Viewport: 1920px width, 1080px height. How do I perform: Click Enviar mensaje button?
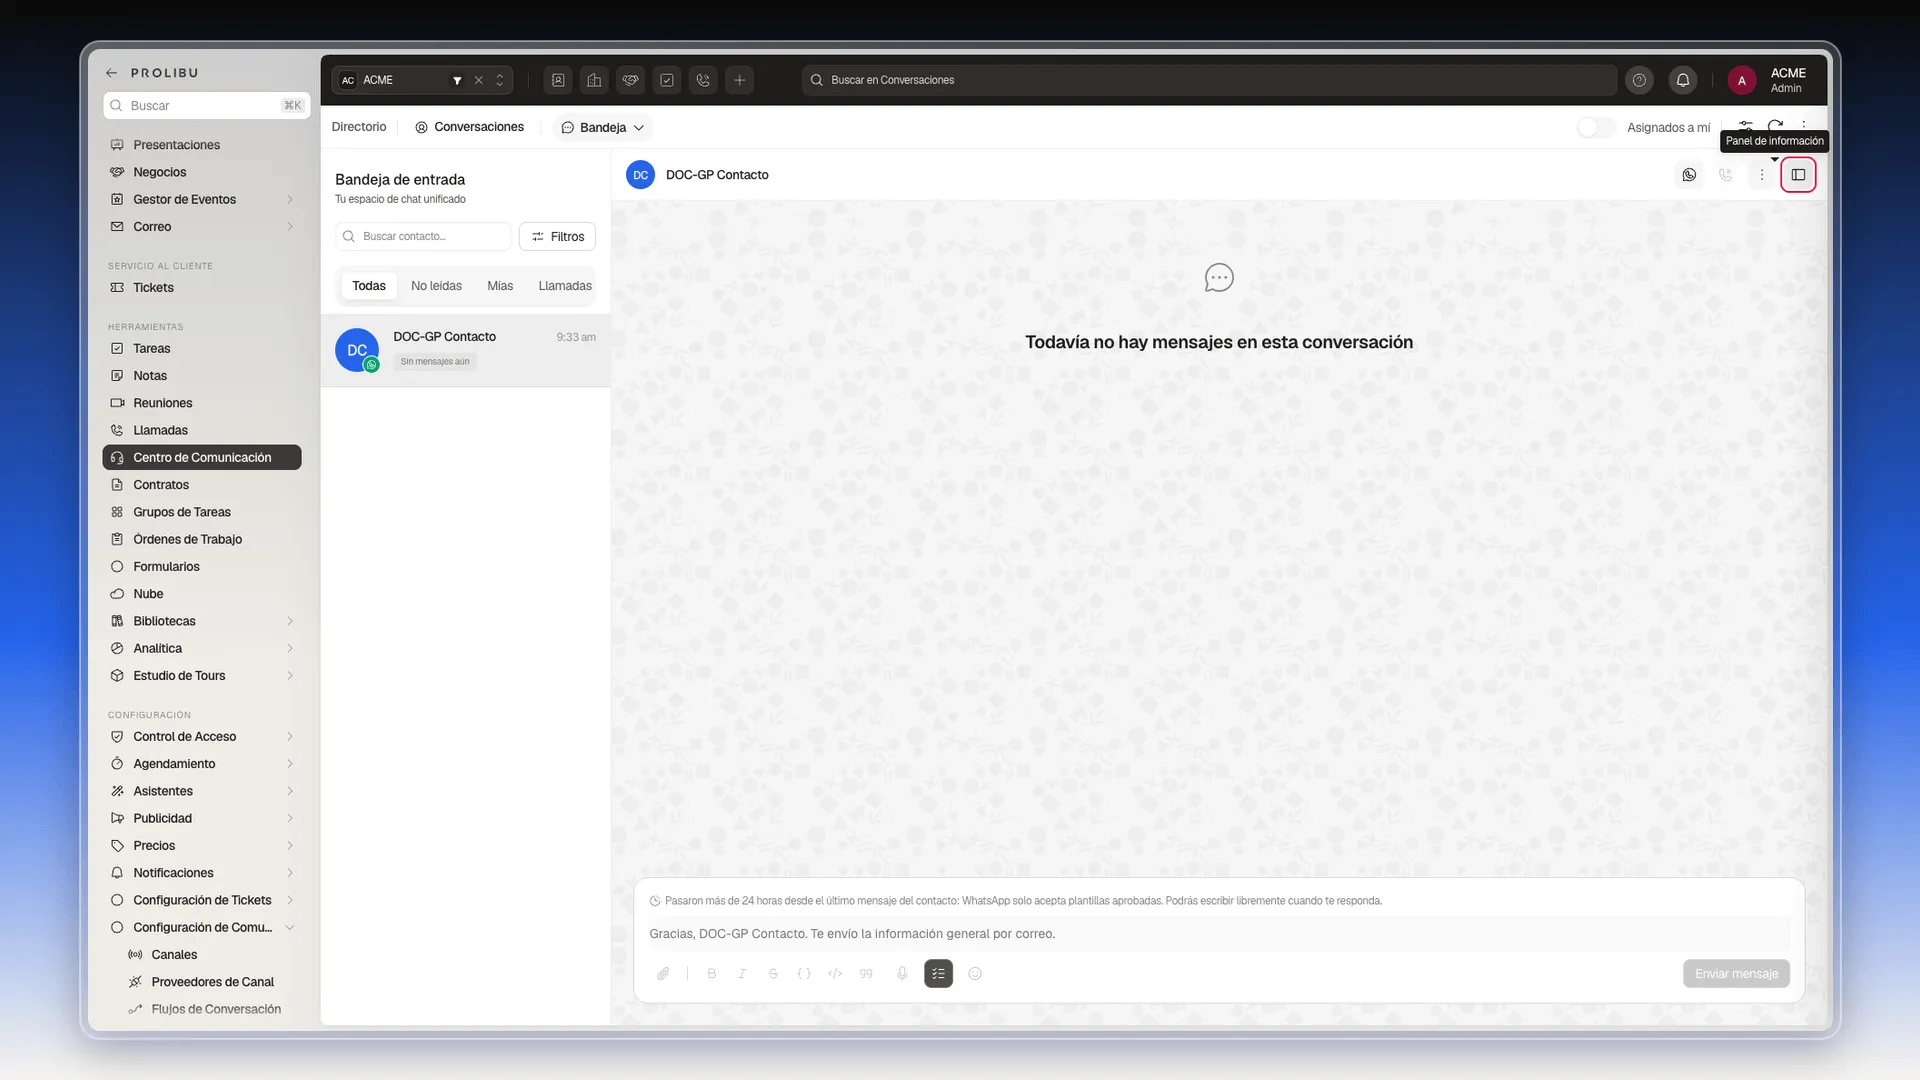click(1736, 973)
